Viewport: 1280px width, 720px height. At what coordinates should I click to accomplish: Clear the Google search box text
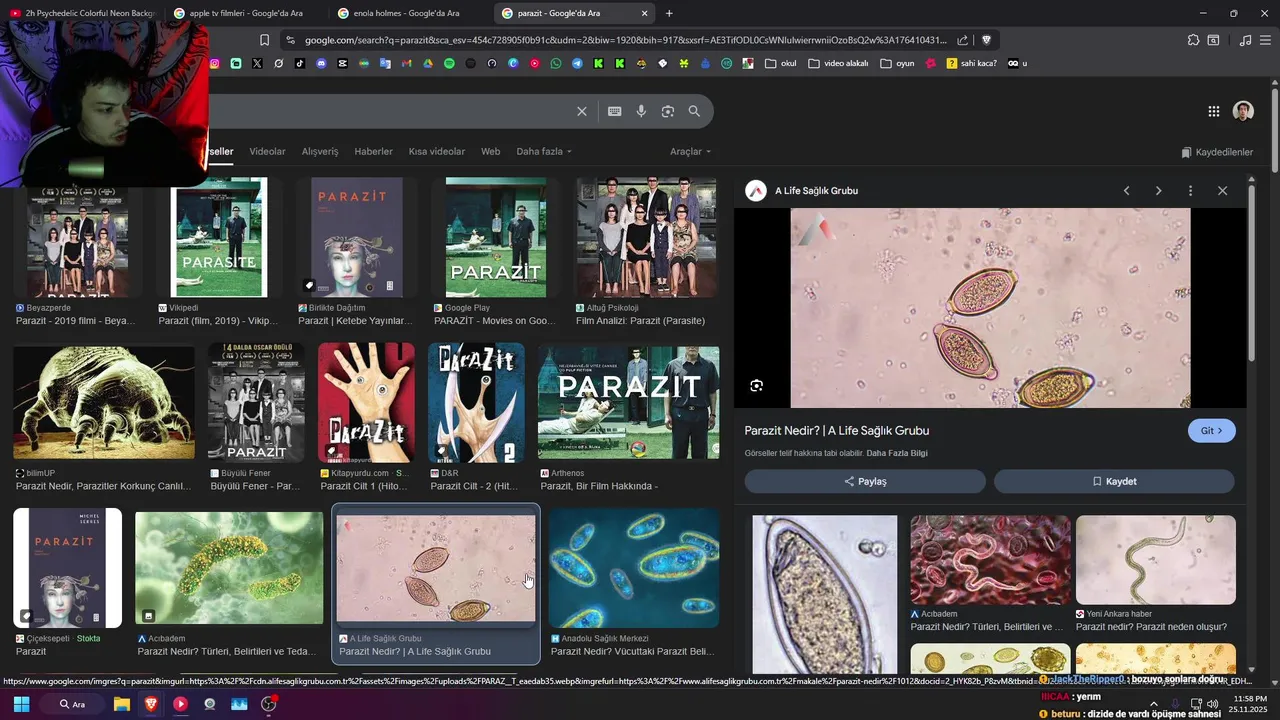coord(581,111)
